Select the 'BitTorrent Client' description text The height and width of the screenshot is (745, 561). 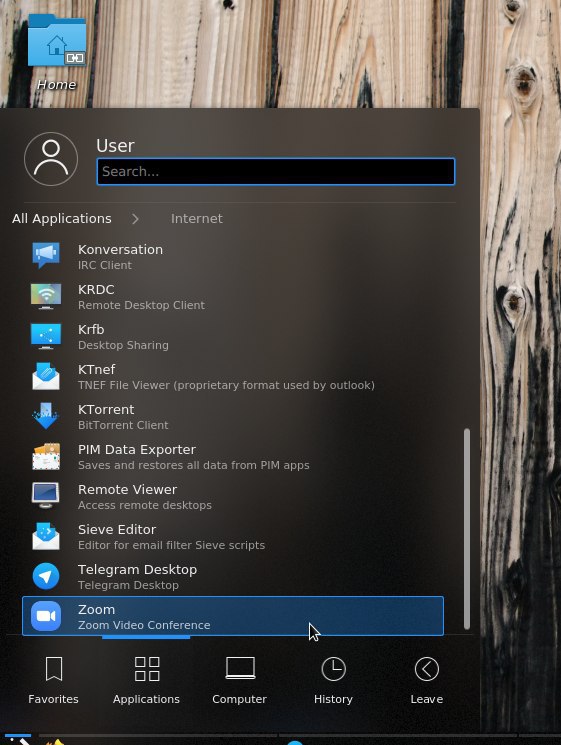pos(123,425)
